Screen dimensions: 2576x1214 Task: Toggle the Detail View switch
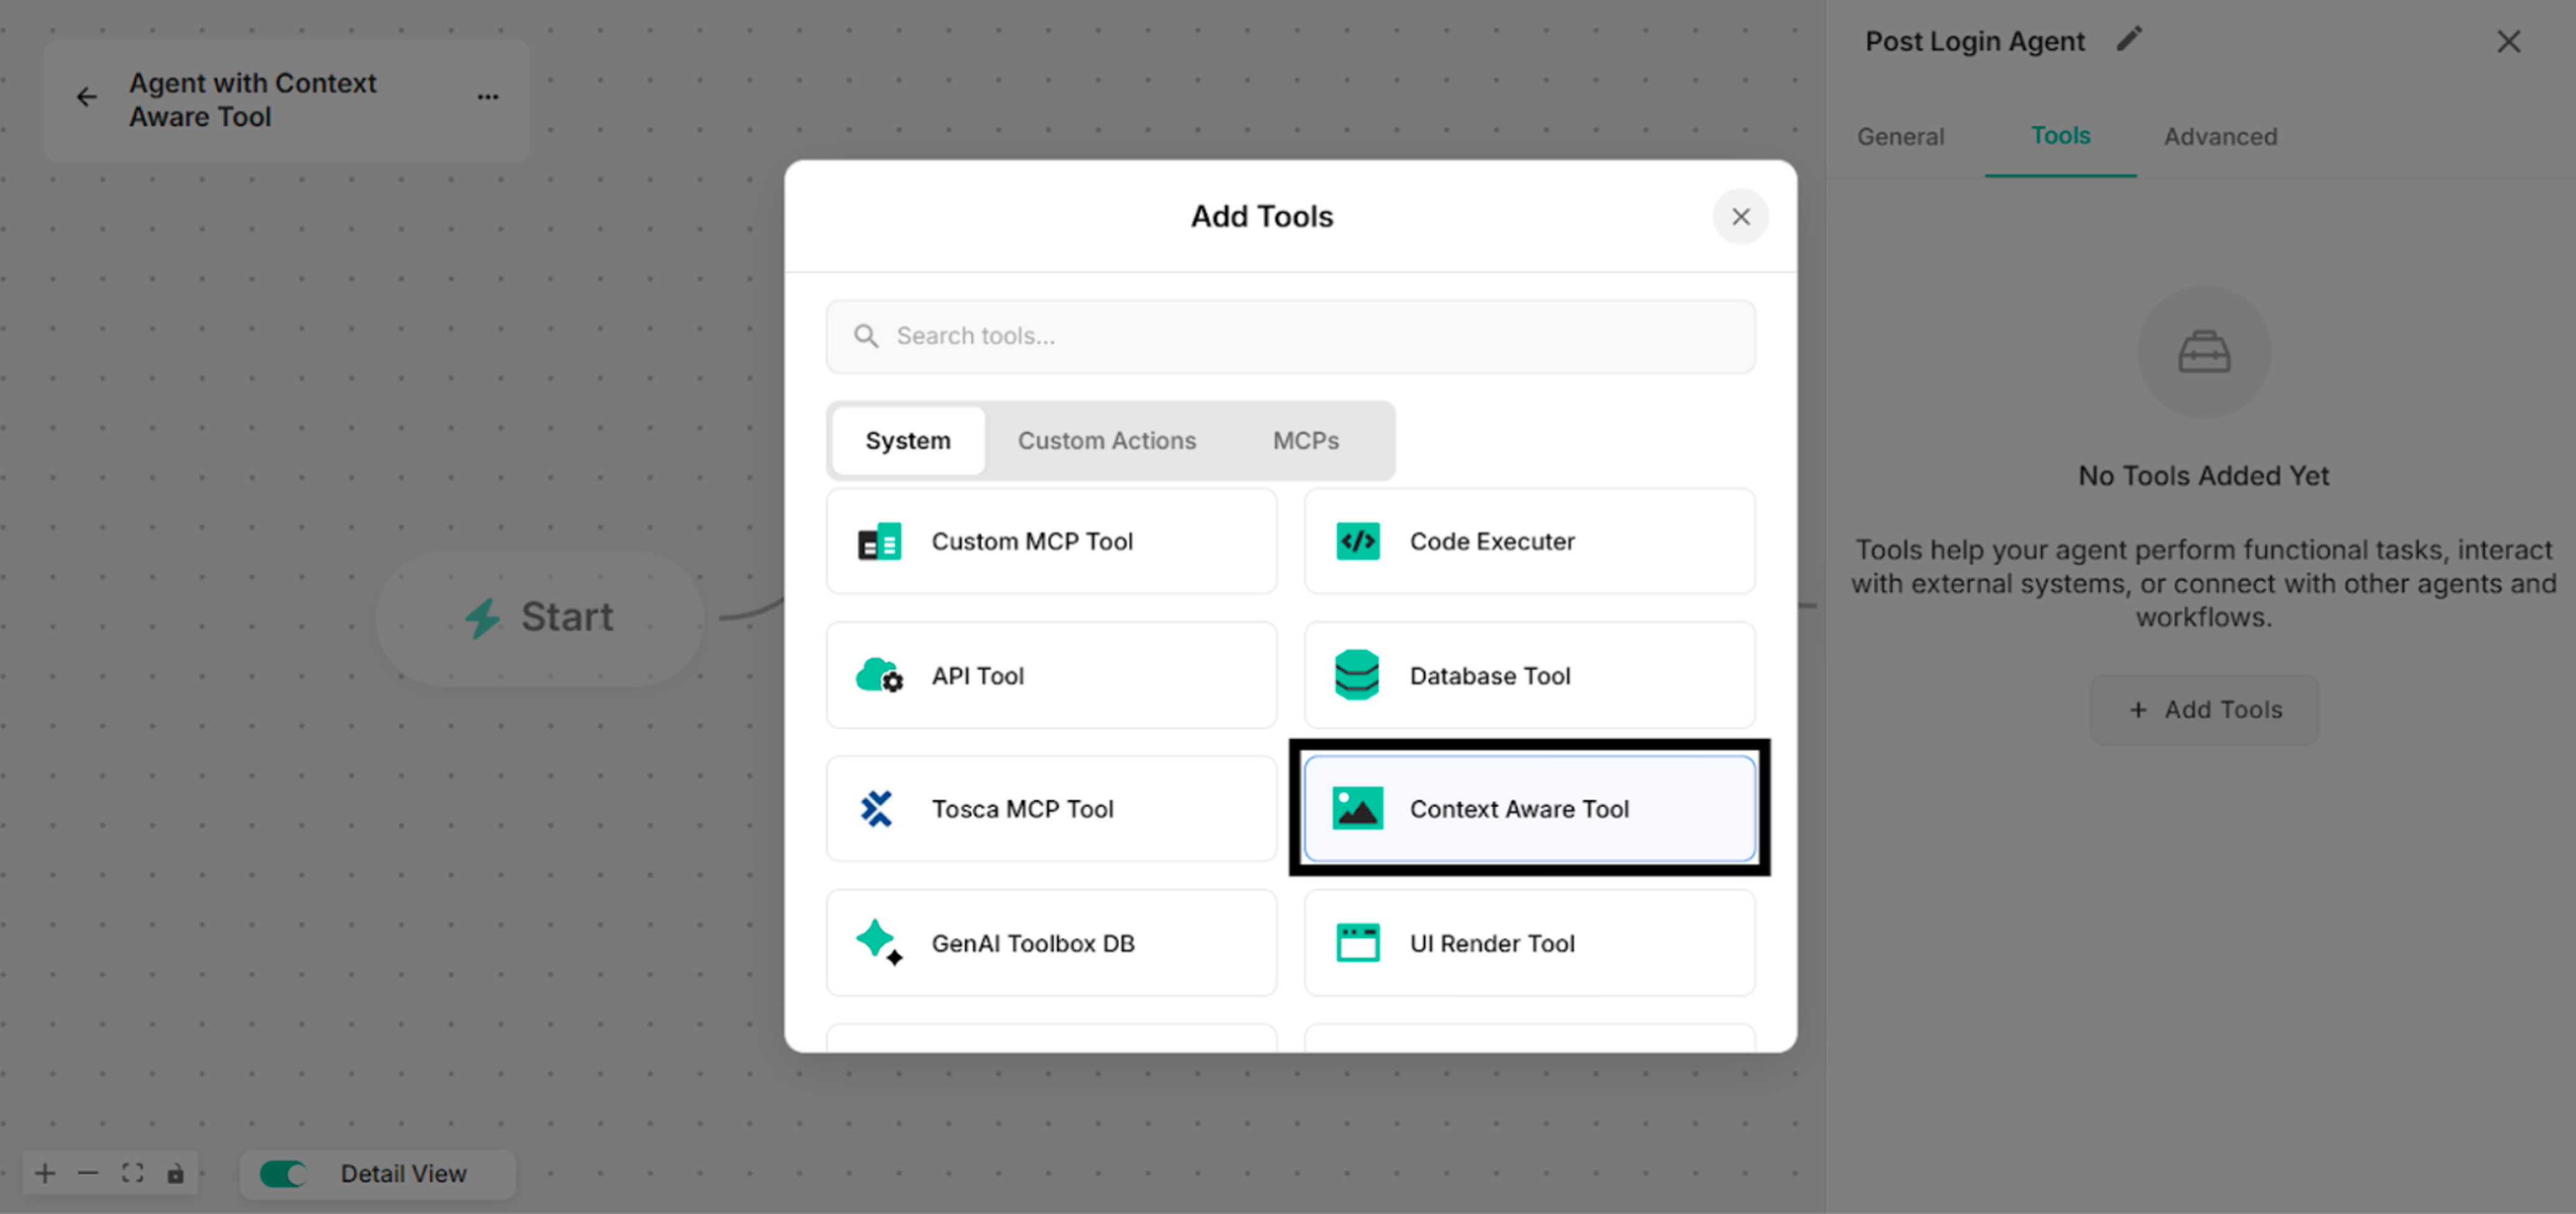(283, 1174)
